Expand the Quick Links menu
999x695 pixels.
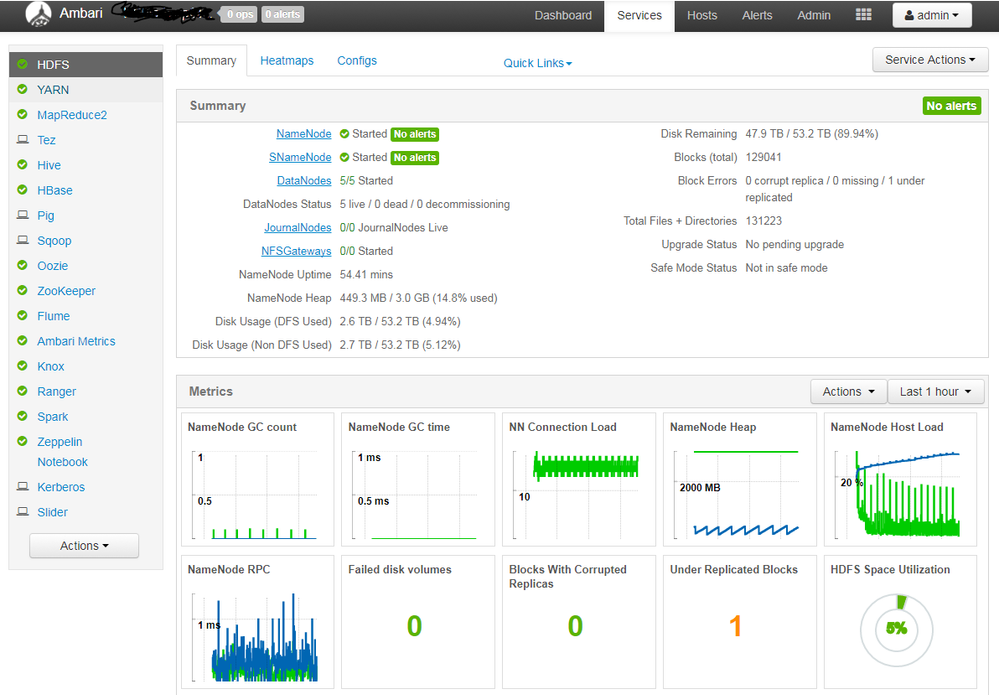(x=537, y=63)
